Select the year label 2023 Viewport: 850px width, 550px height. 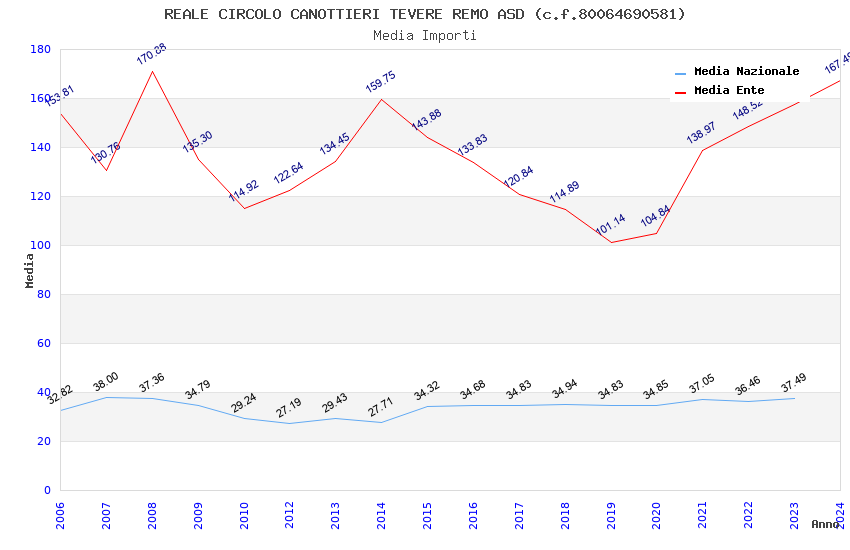click(794, 515)
